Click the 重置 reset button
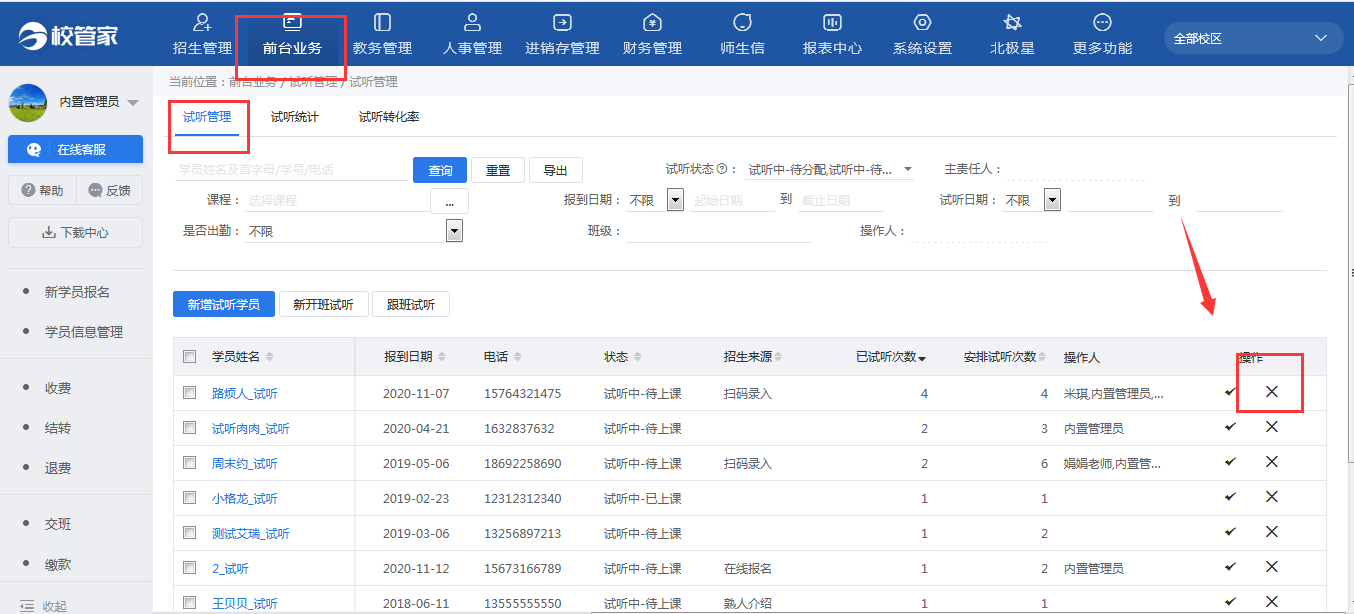The image size is (1354, 614). click(x=498, y=170)
